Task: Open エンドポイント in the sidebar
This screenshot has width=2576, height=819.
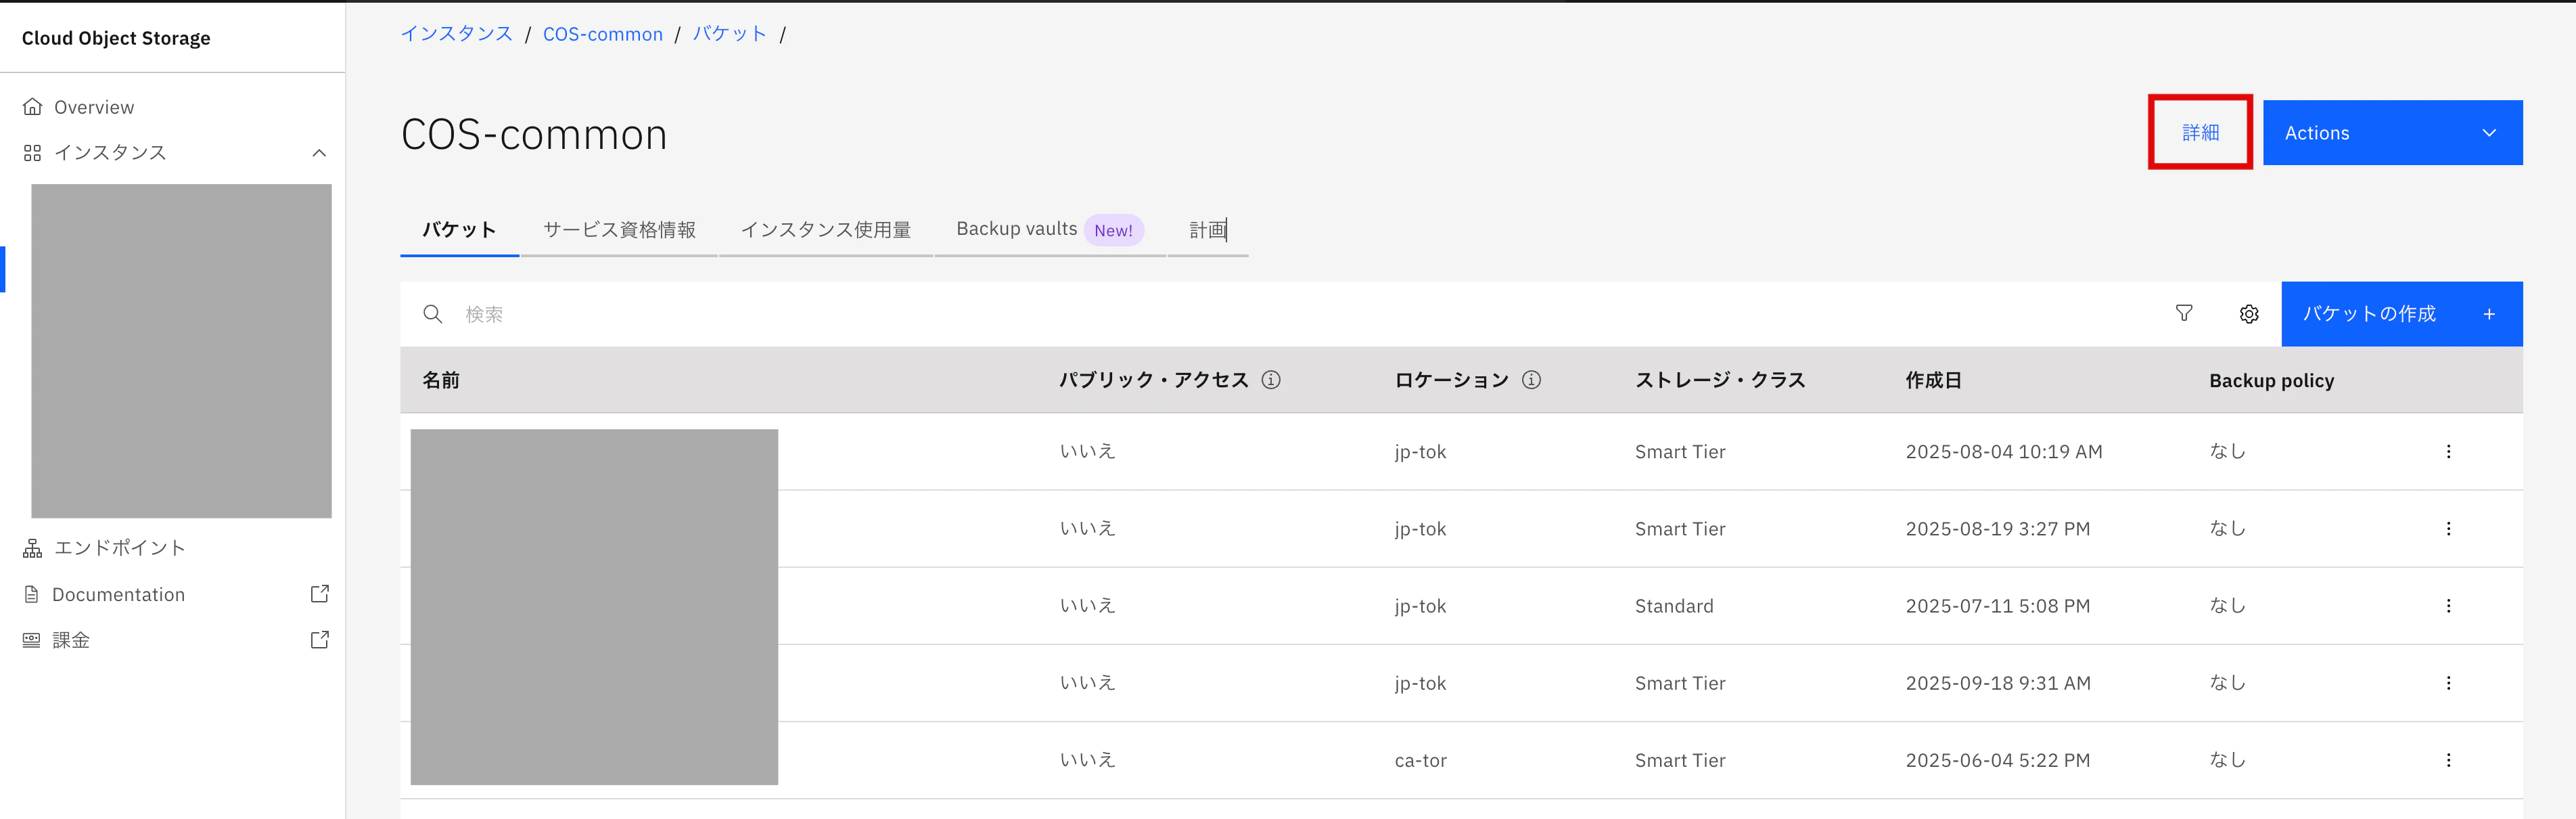Action: tap(120, 548)
